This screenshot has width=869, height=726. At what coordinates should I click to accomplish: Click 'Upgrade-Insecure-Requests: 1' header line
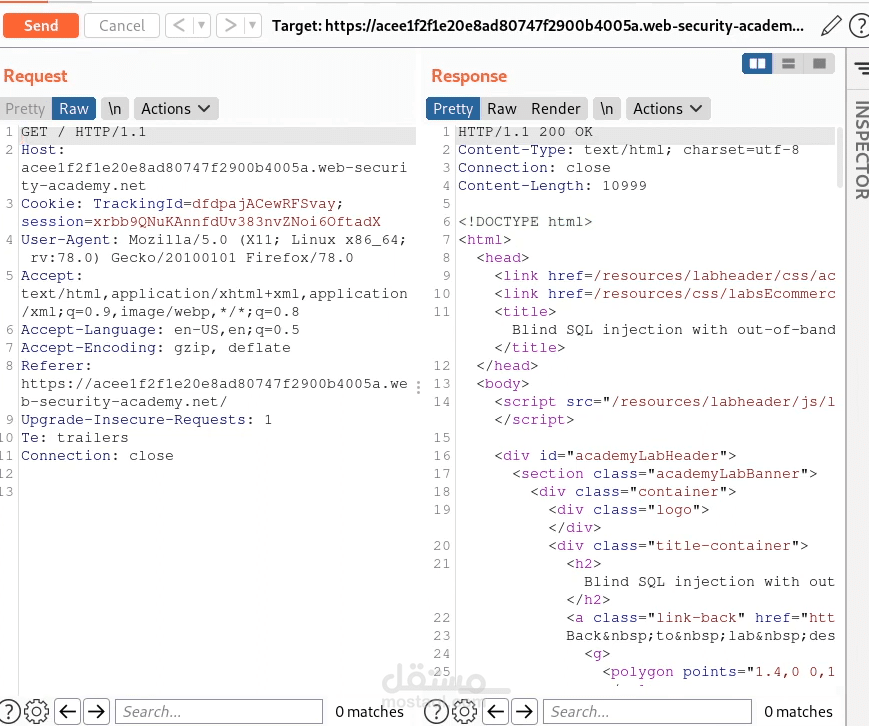[x=146, y=420]
